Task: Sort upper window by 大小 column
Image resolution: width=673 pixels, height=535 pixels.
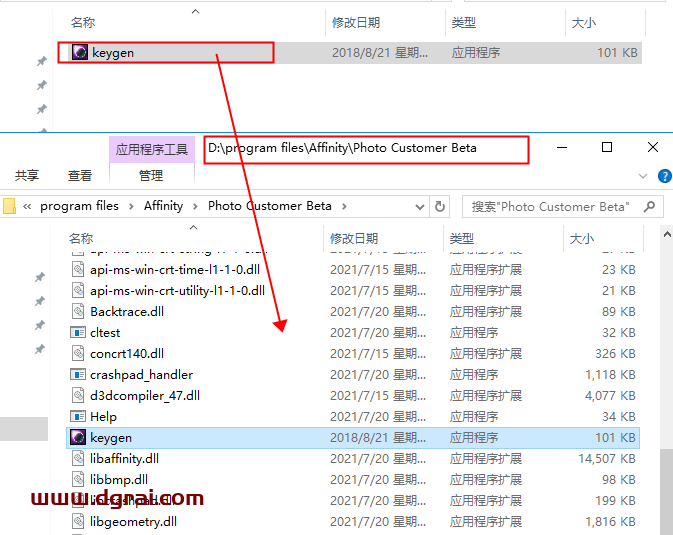Action: 583,22
